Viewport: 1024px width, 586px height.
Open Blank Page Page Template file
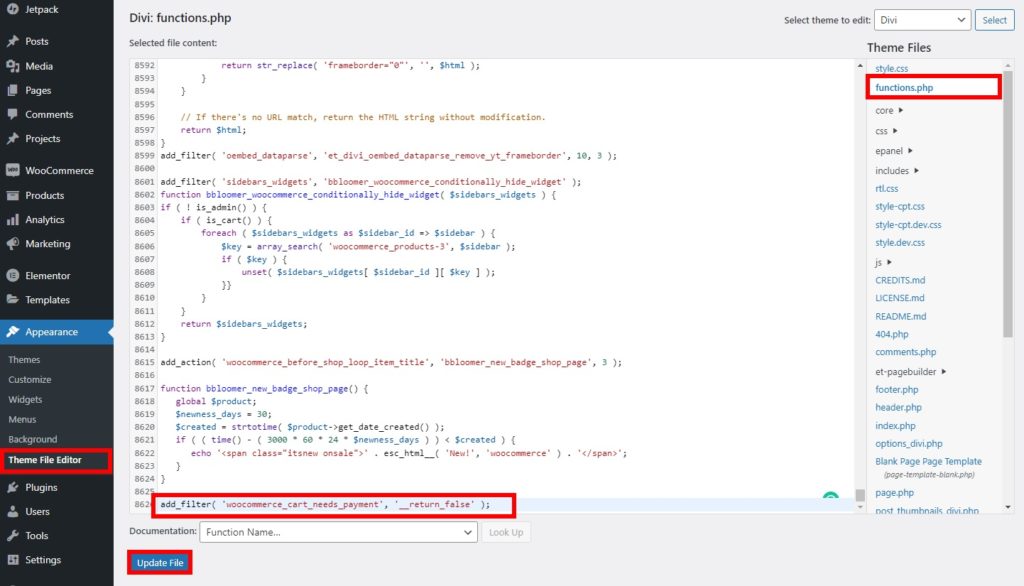(928, 462)
